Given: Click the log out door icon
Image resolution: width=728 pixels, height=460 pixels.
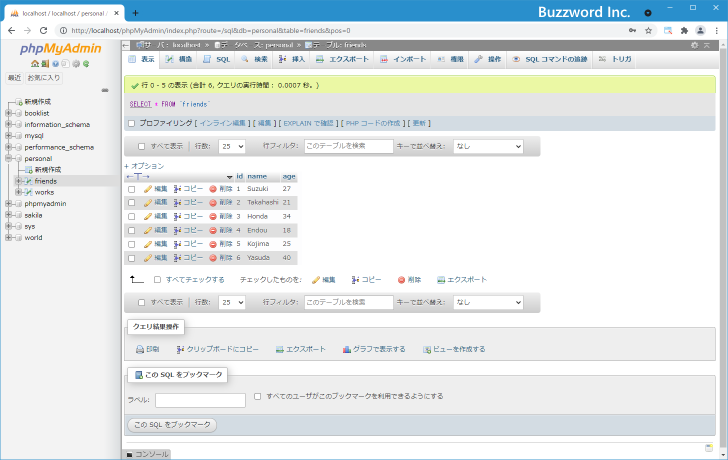Looking at the screenshot, I should click(x=45, y=64).
